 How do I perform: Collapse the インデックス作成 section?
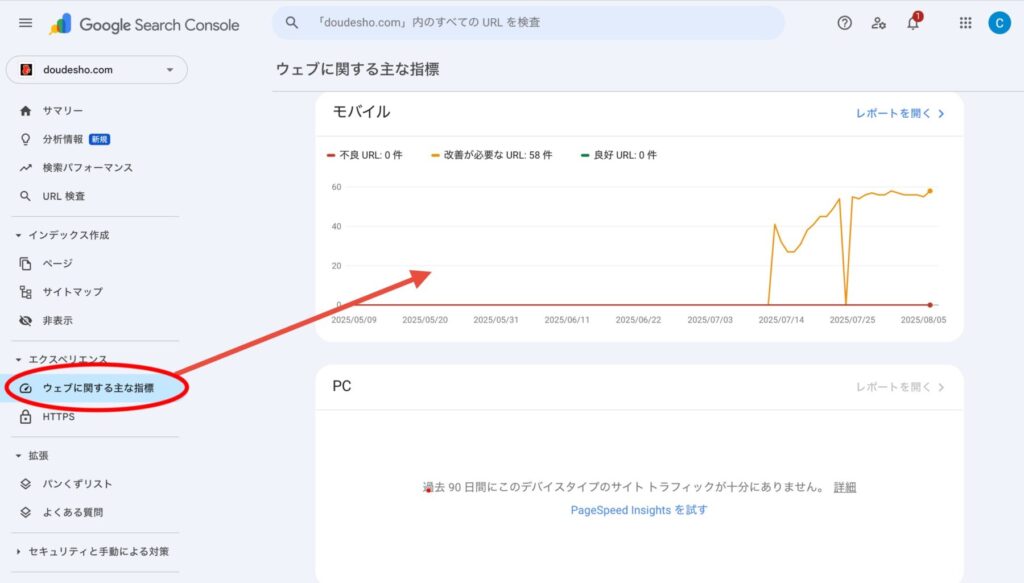(19, 235)
